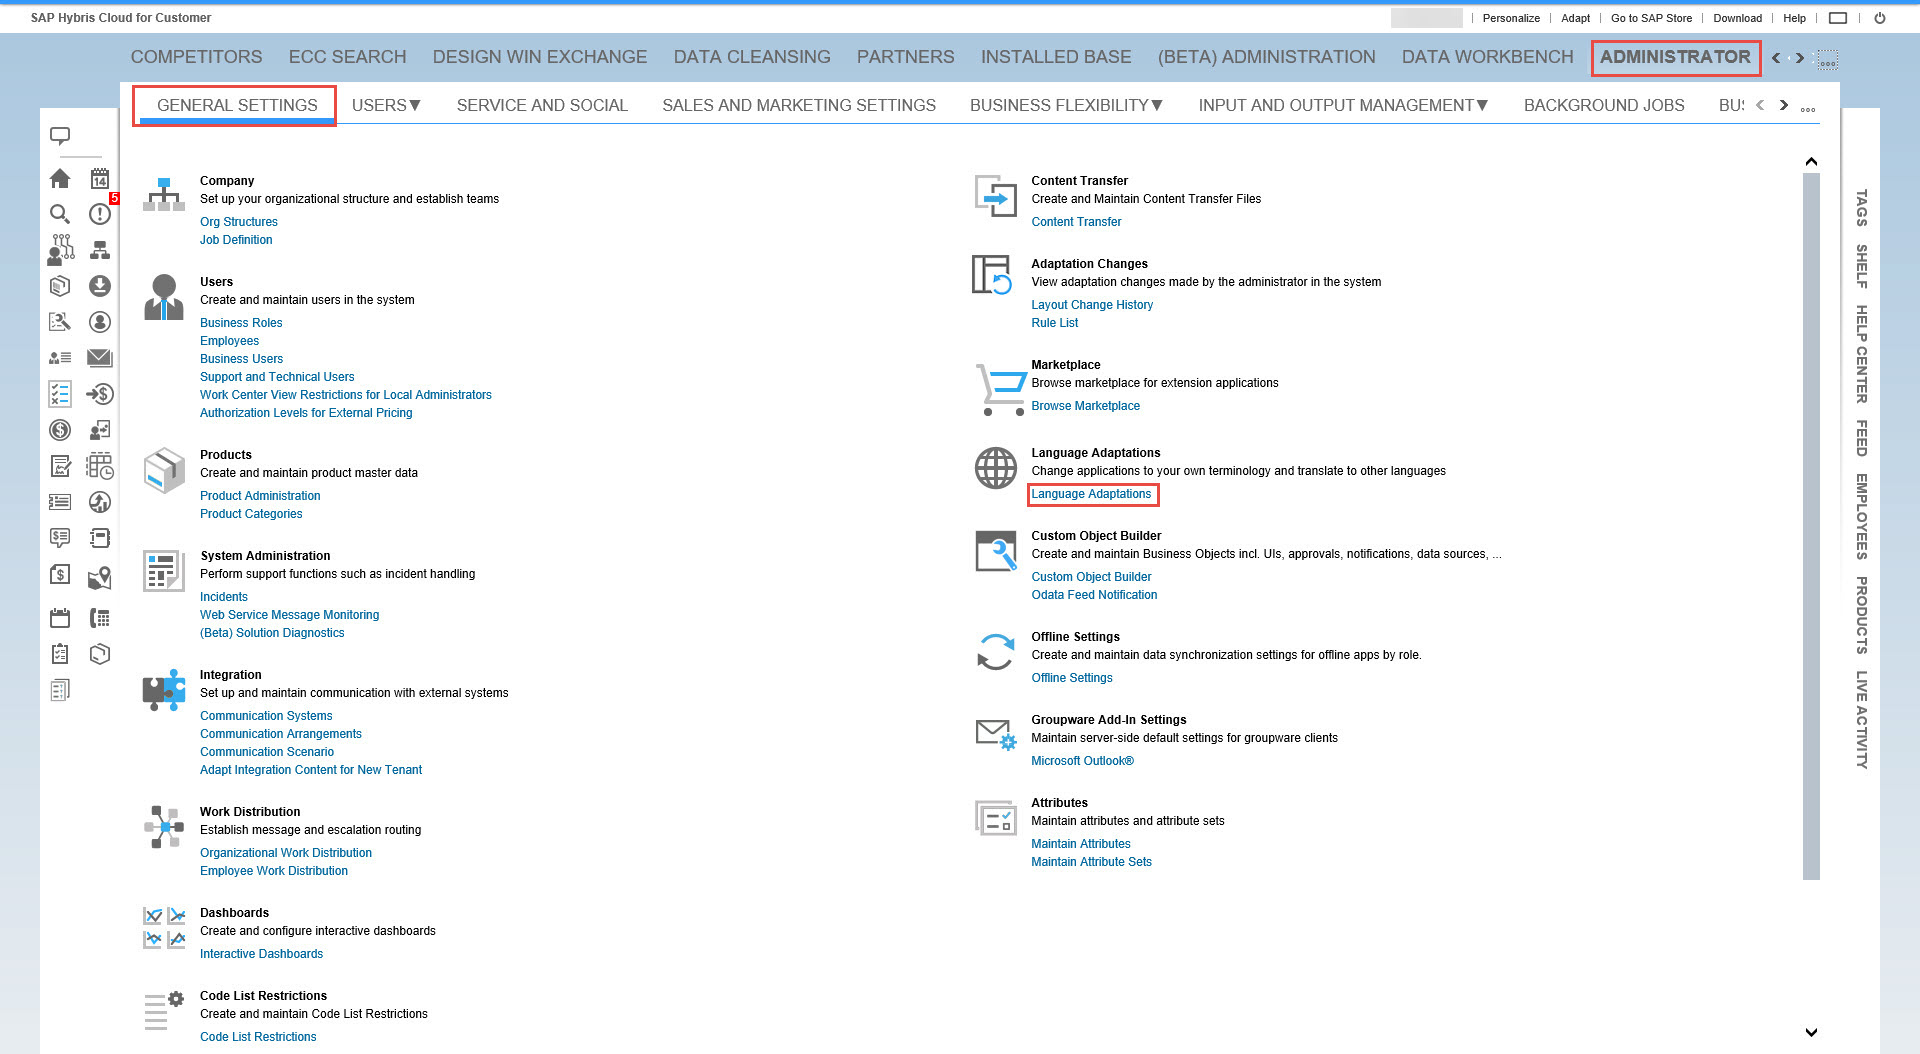This screenshot has height=1054, width=1920.
Task: Click the left chevron of the work center tabs
Action: tap(1776, 58)
